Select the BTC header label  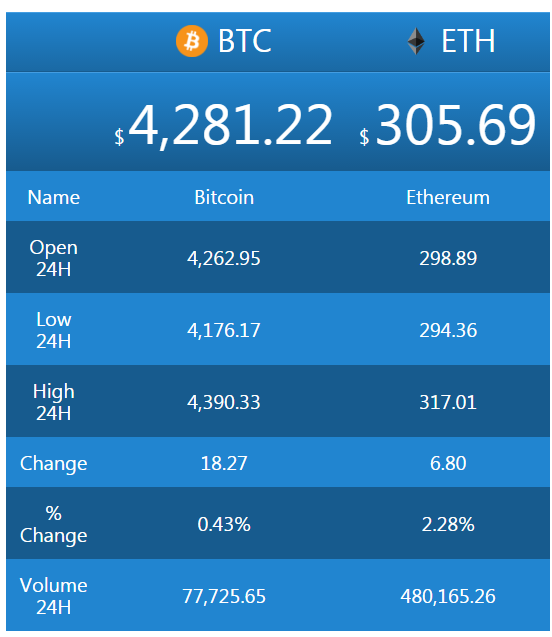[x=245, y=41]
